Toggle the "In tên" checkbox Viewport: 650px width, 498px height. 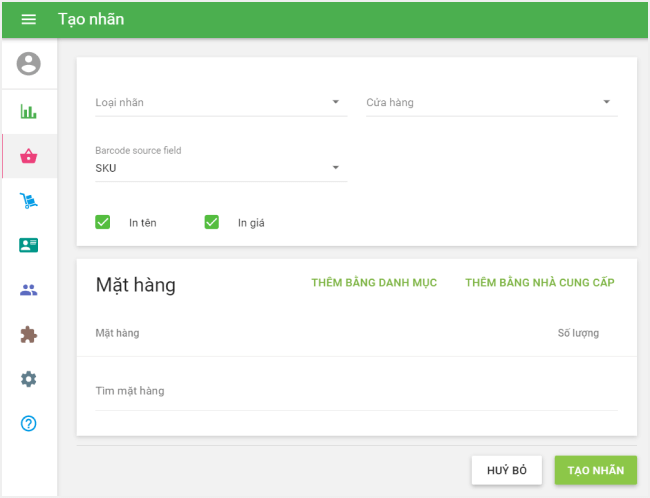point(102,222)
